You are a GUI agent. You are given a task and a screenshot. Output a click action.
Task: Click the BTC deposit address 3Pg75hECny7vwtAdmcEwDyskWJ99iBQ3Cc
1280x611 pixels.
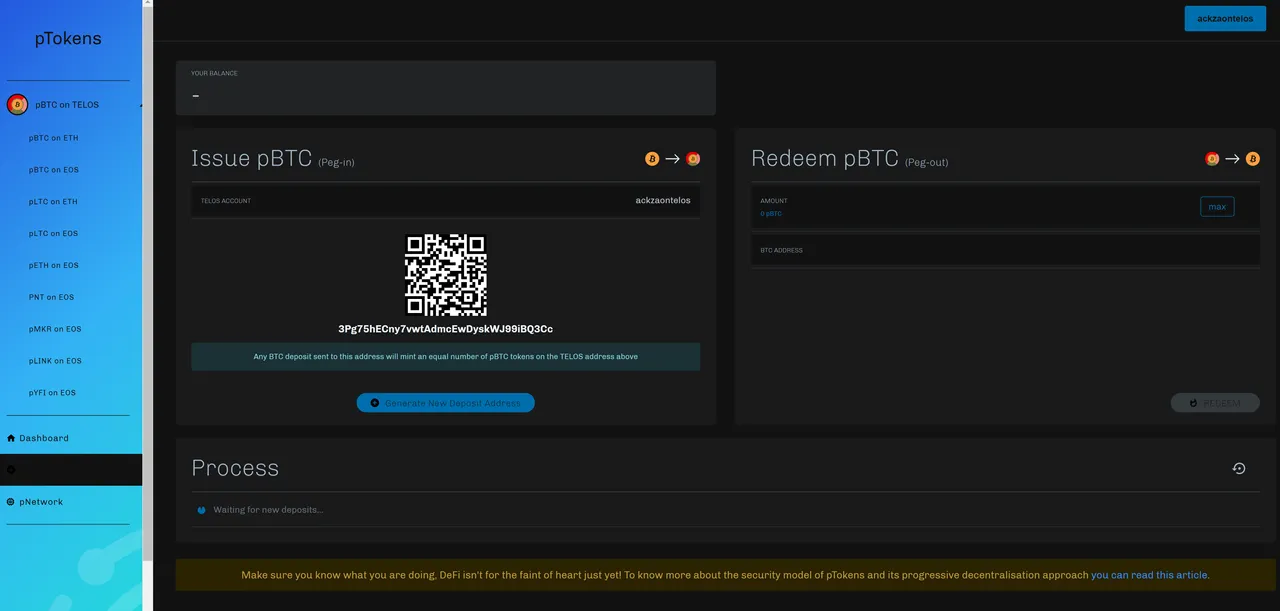(446, 329)
